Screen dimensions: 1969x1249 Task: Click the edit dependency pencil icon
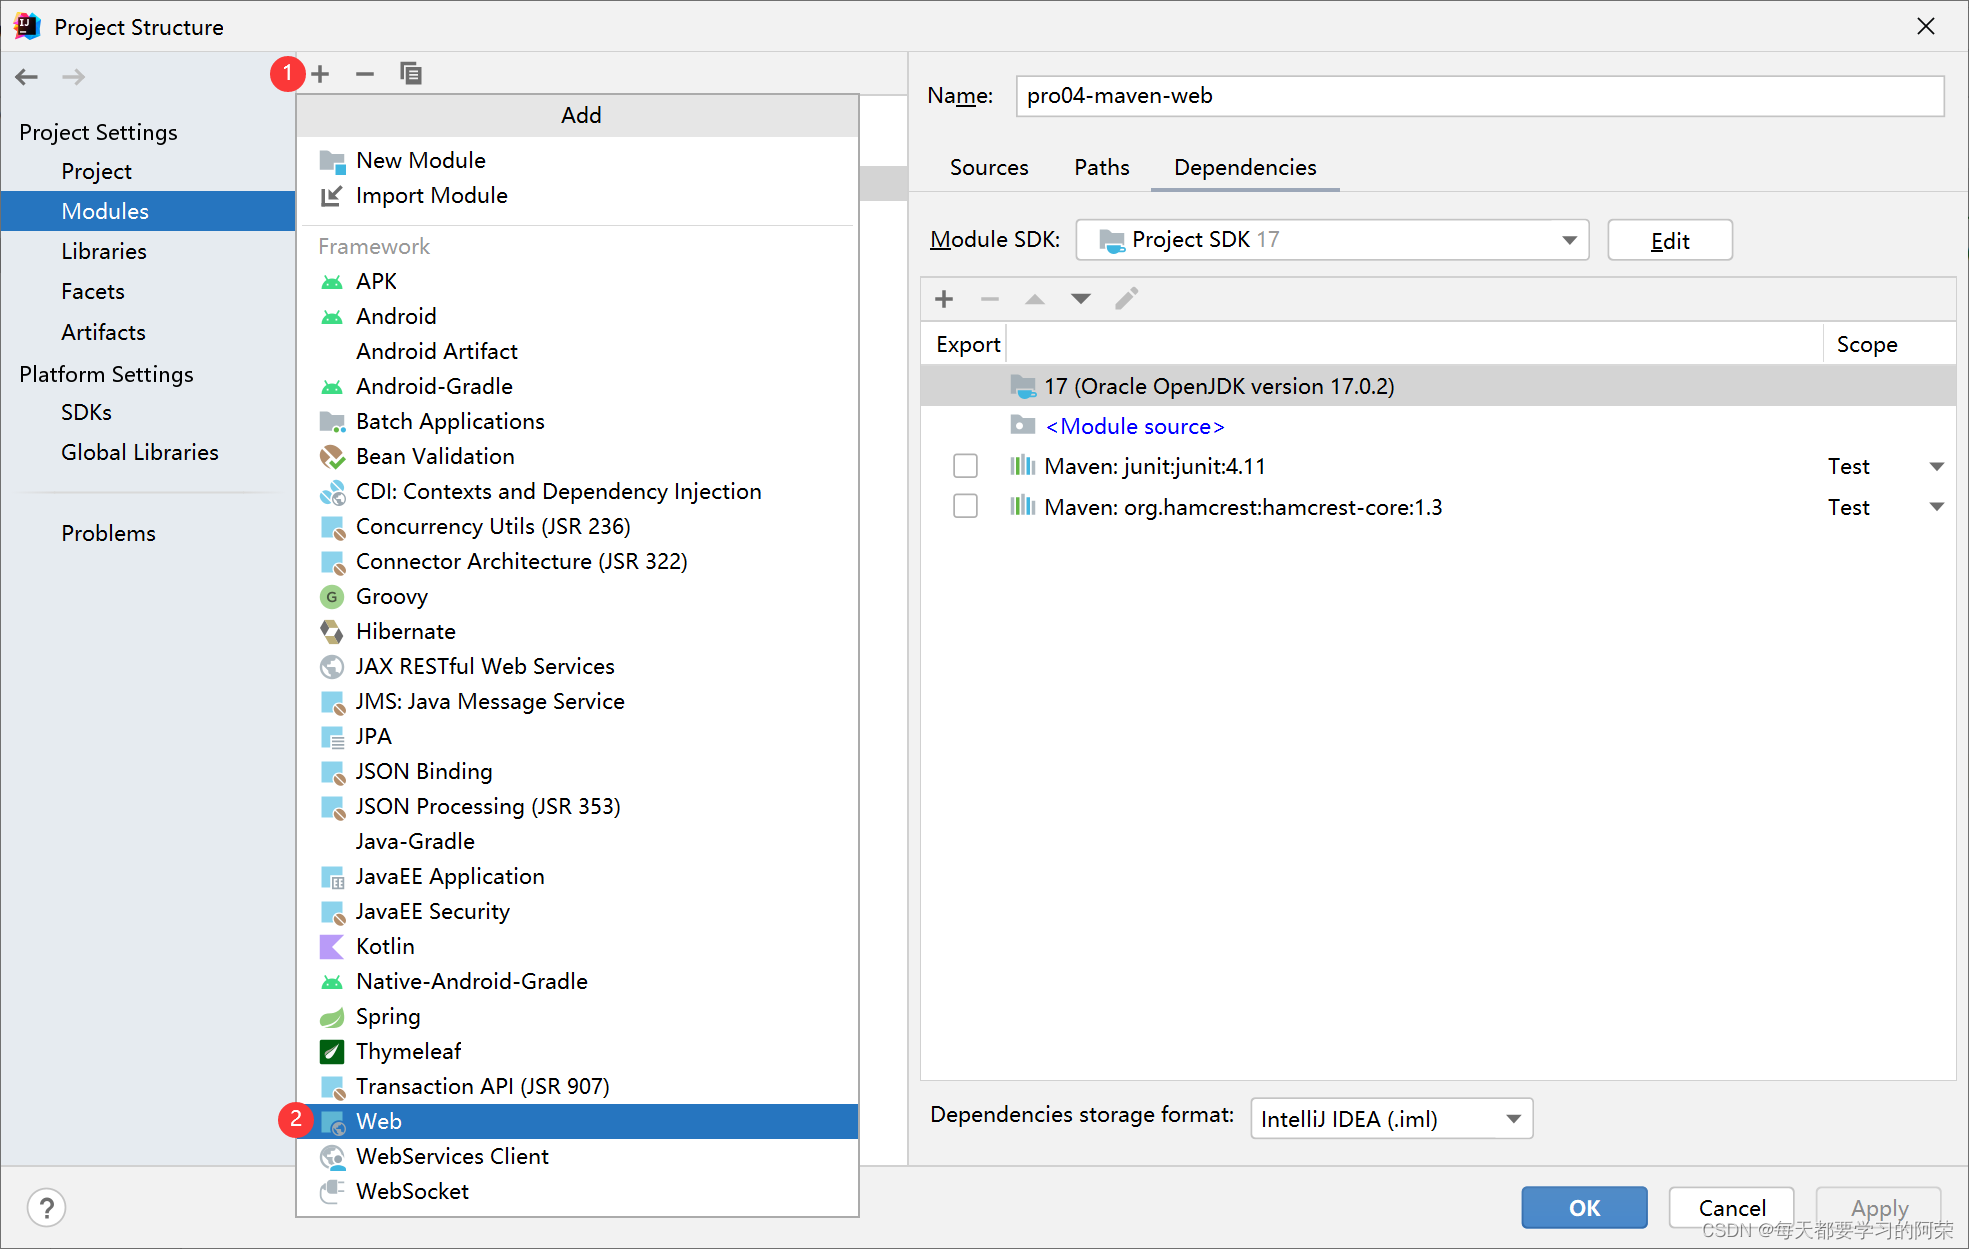point(1127,299)
